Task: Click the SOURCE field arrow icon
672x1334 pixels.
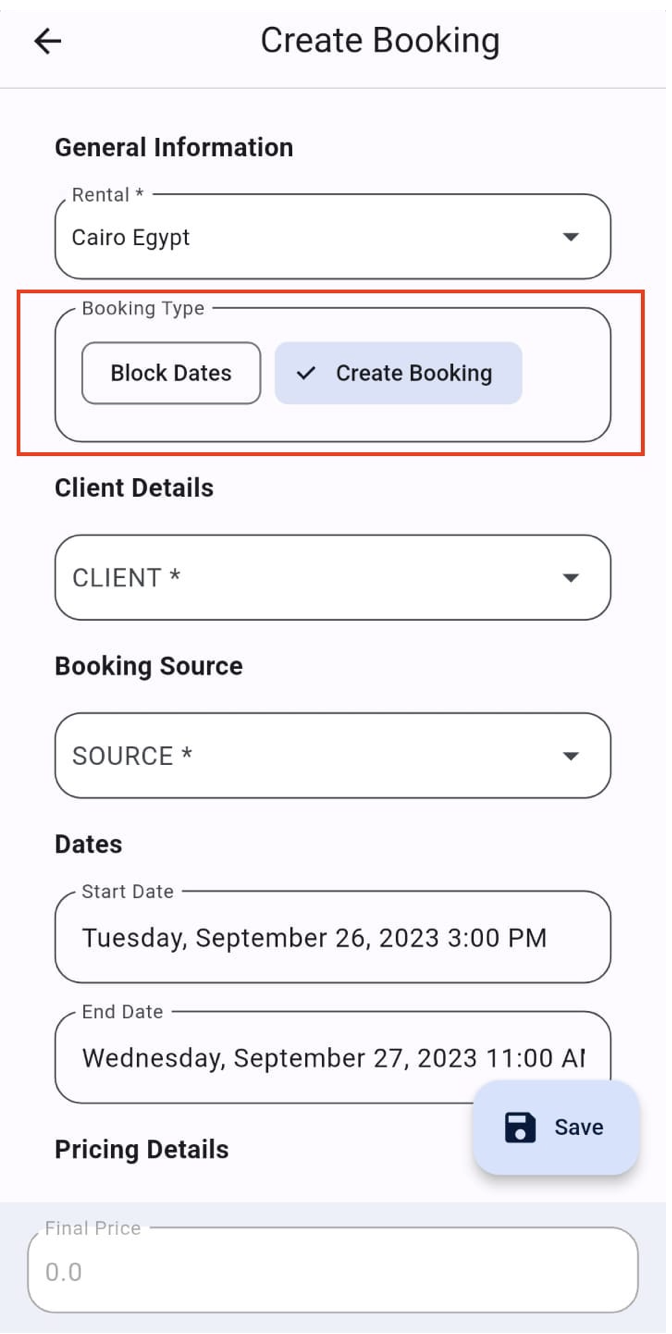Action: coord(571,756)
